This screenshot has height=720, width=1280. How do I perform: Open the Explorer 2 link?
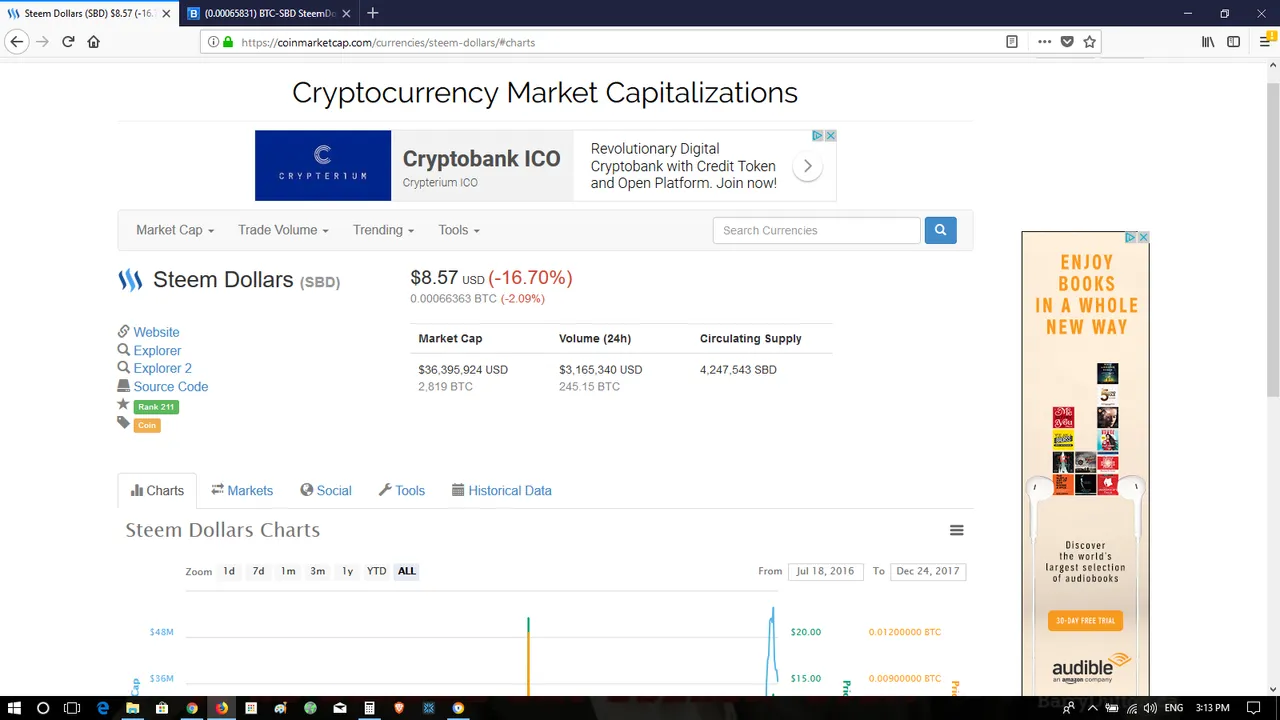point(162,368)
